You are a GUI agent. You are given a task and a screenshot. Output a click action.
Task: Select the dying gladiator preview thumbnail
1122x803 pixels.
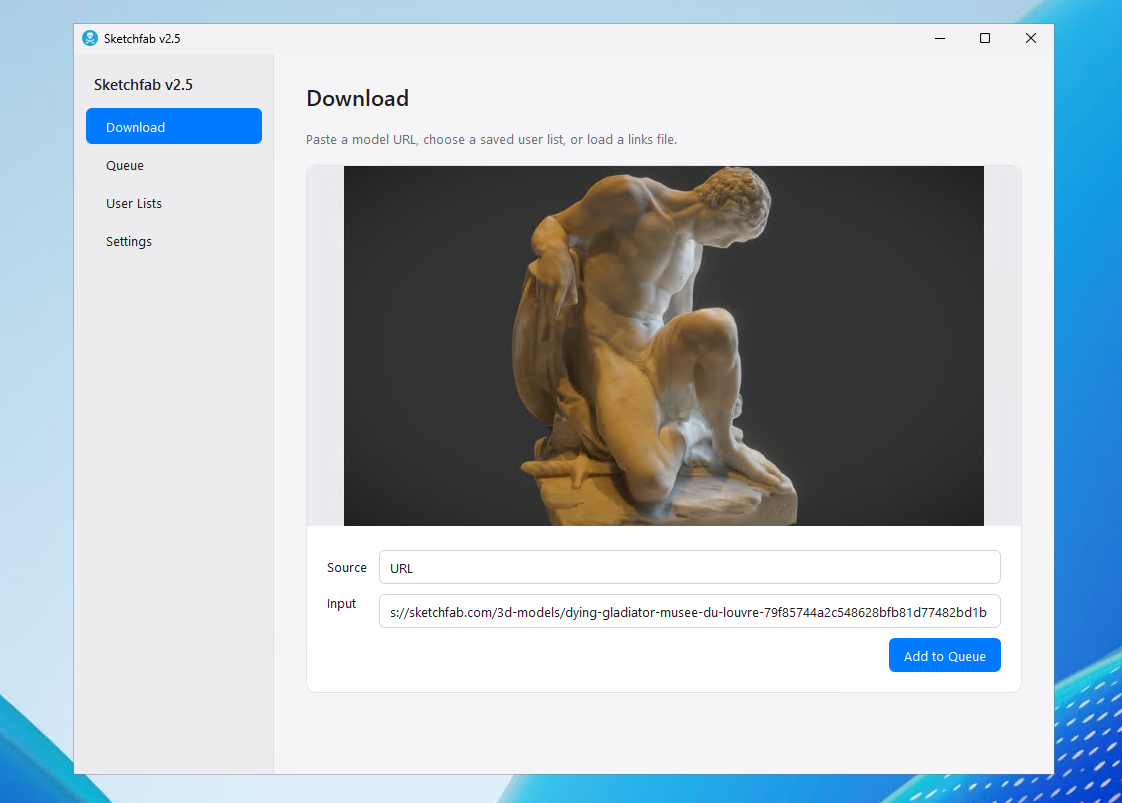pyautogui.click(x=663, y=346)
